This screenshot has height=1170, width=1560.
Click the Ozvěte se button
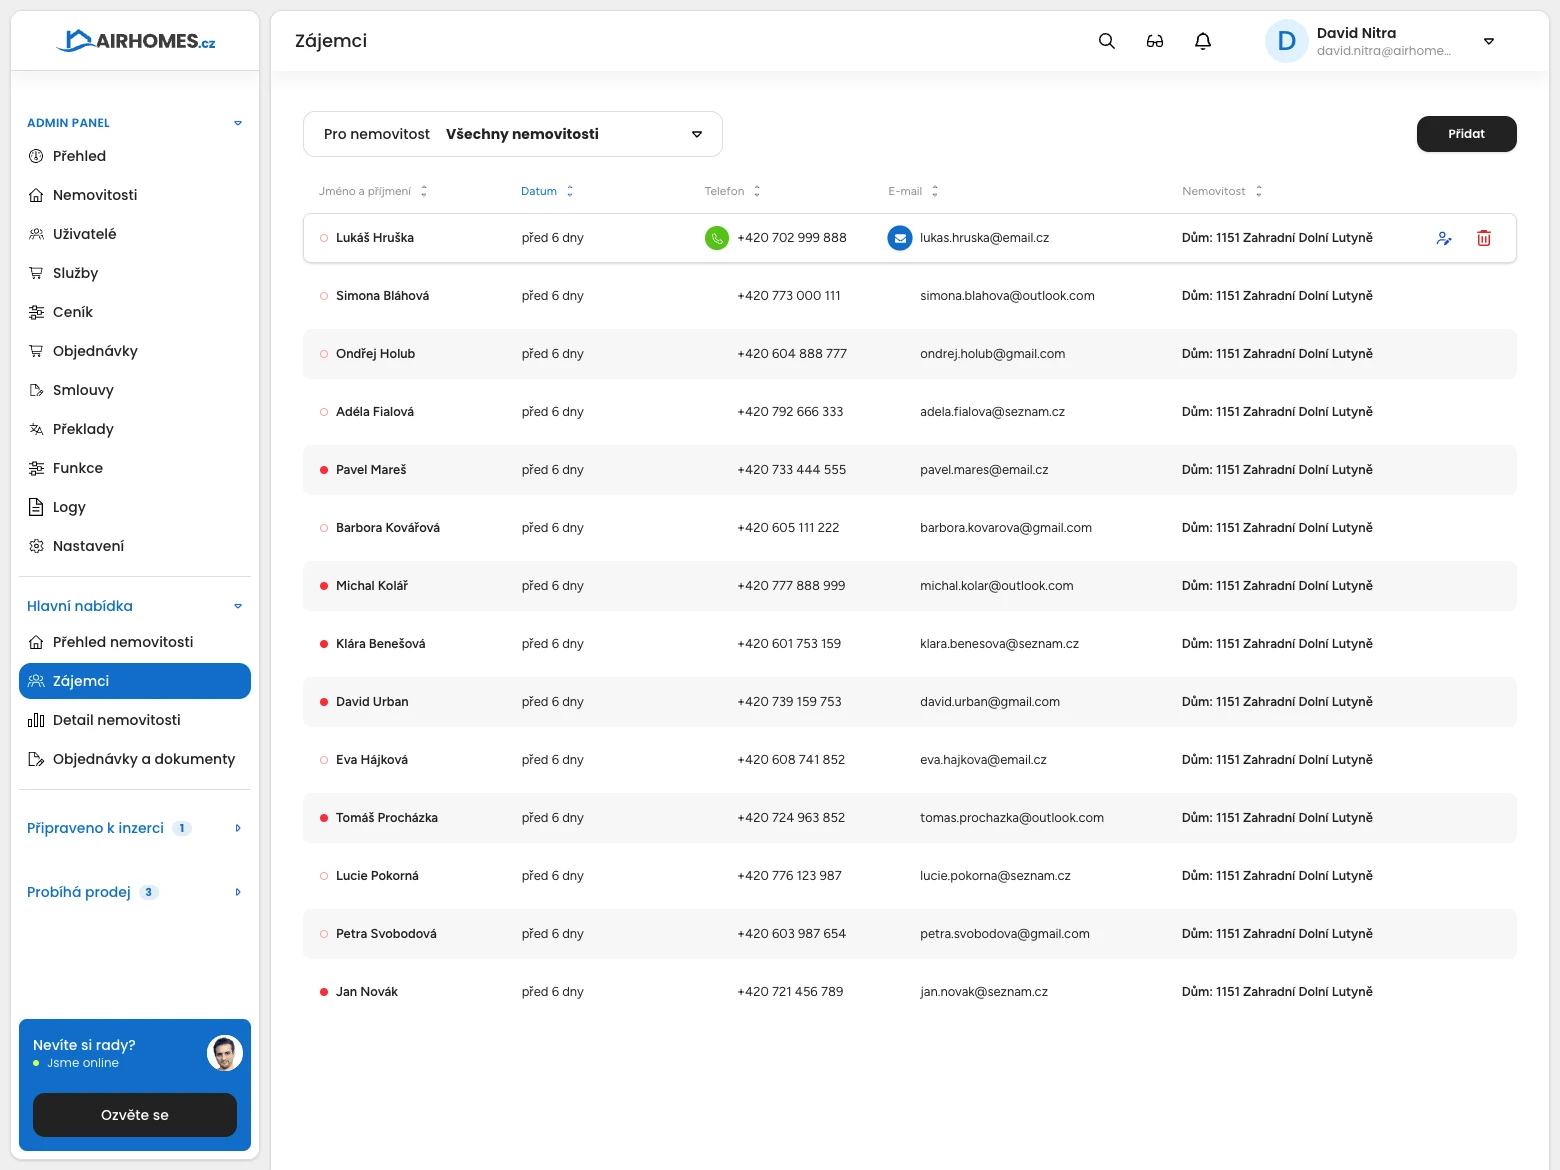[135, 1115]
